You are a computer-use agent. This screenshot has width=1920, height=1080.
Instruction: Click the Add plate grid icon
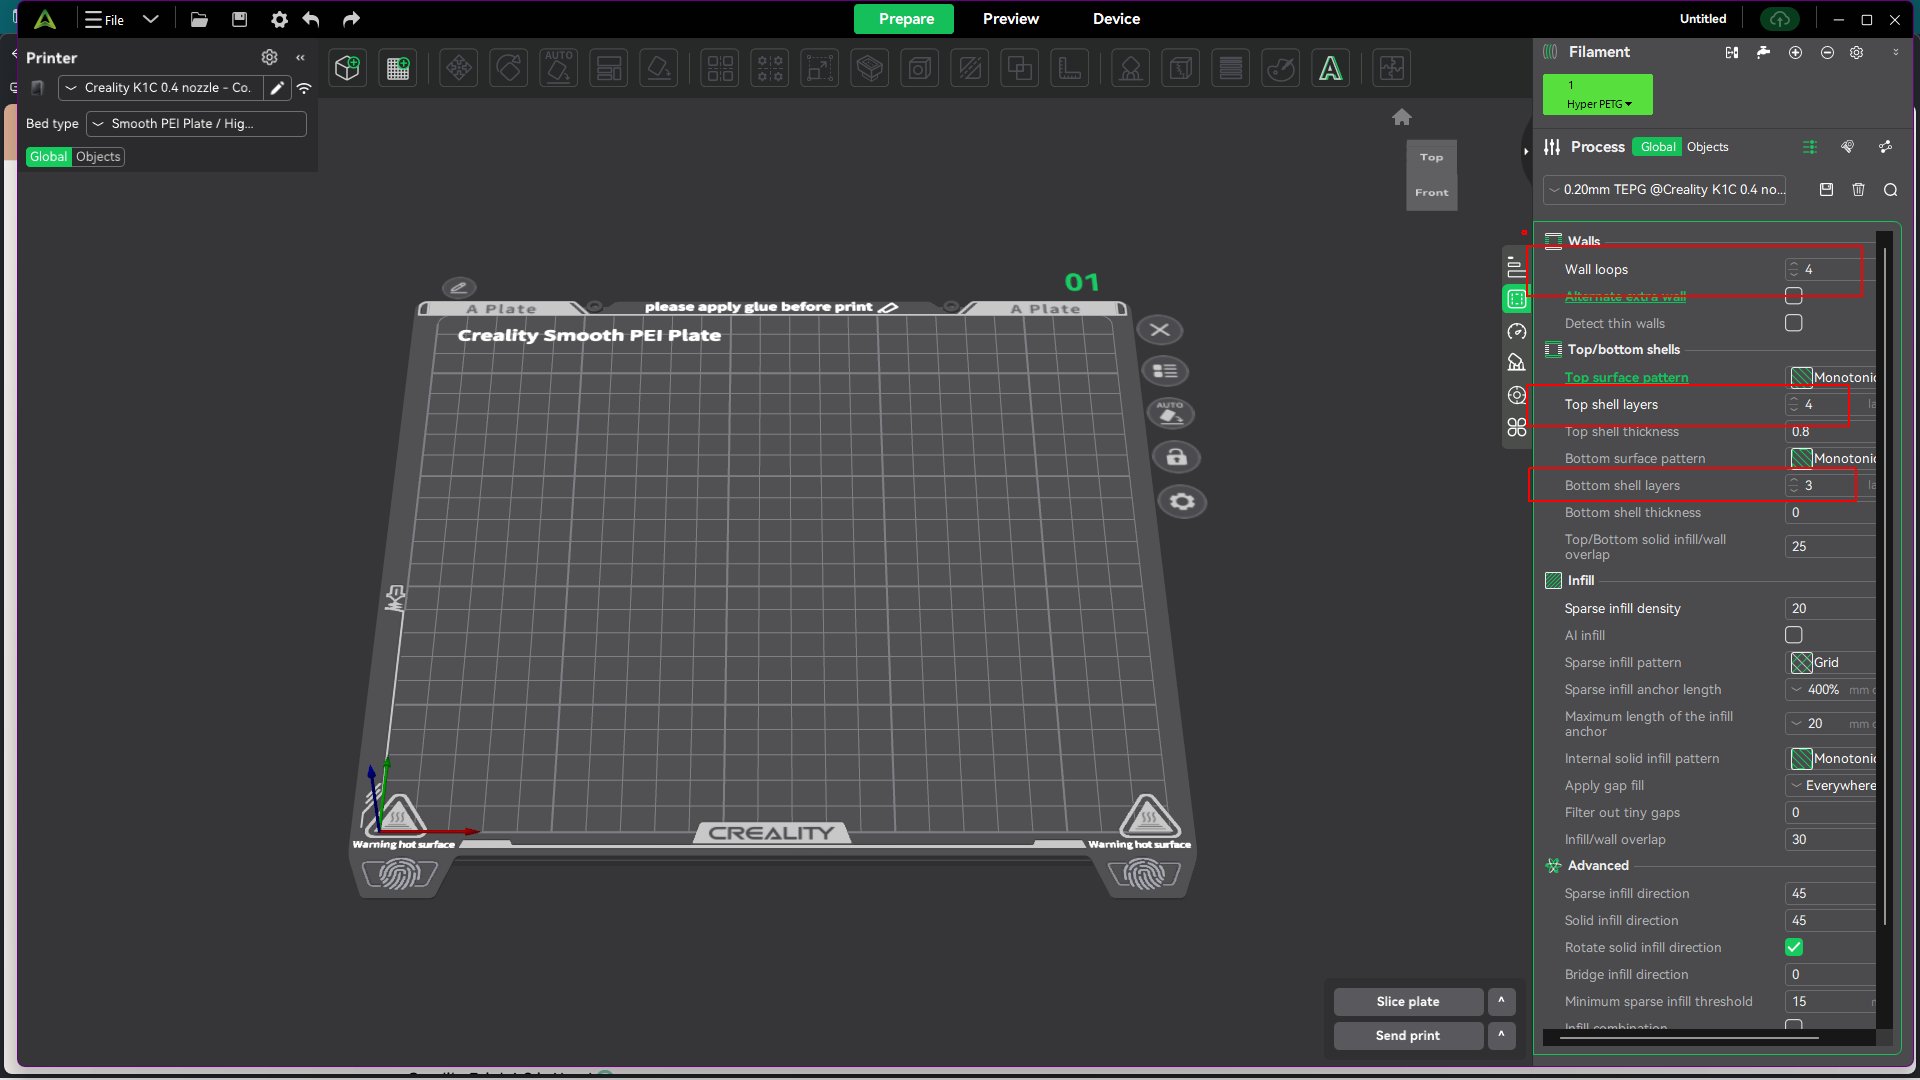click(398, 68)
